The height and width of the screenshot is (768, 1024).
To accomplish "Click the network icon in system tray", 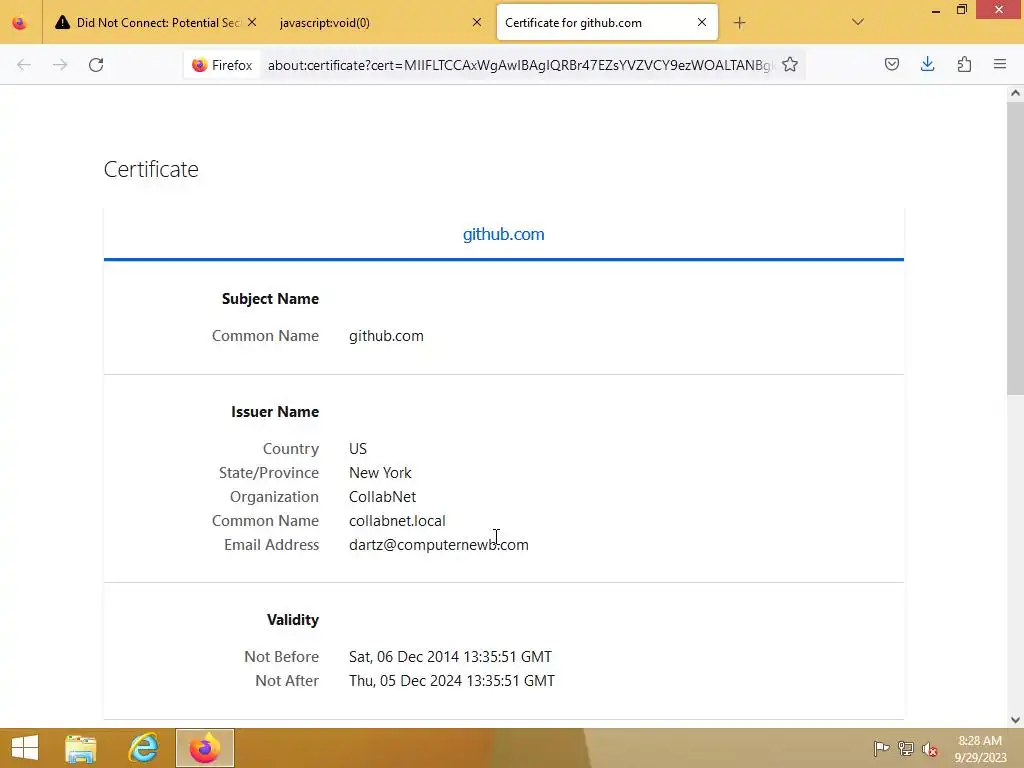I will click(906, 748).
